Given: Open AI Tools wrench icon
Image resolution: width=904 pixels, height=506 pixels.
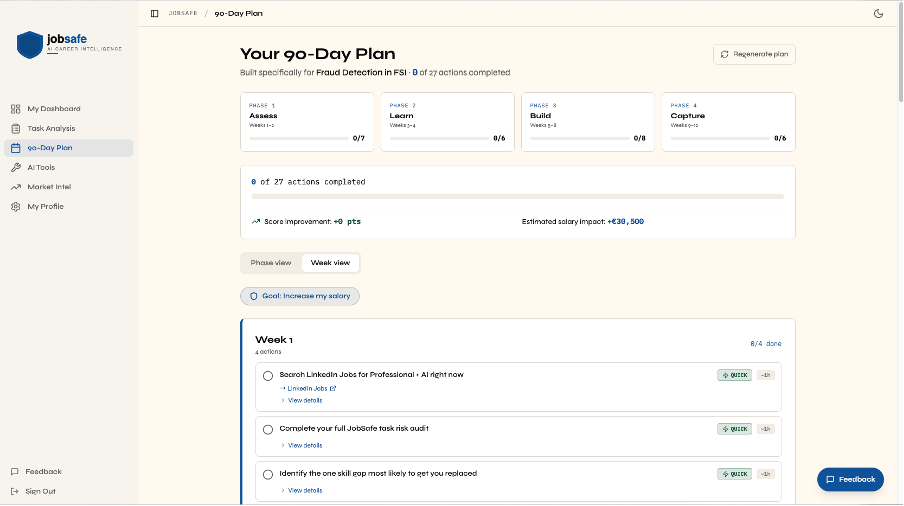Looking at the screenshot, I should tap(16, 167).
